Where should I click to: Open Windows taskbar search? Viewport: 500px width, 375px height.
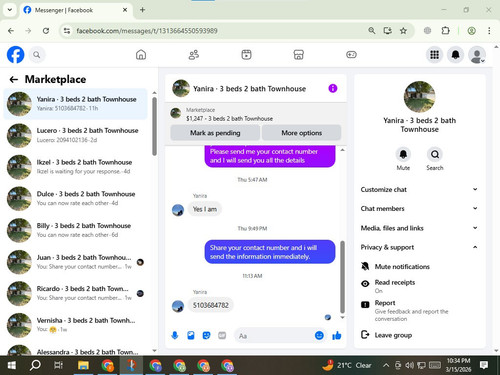pos(35,365)
